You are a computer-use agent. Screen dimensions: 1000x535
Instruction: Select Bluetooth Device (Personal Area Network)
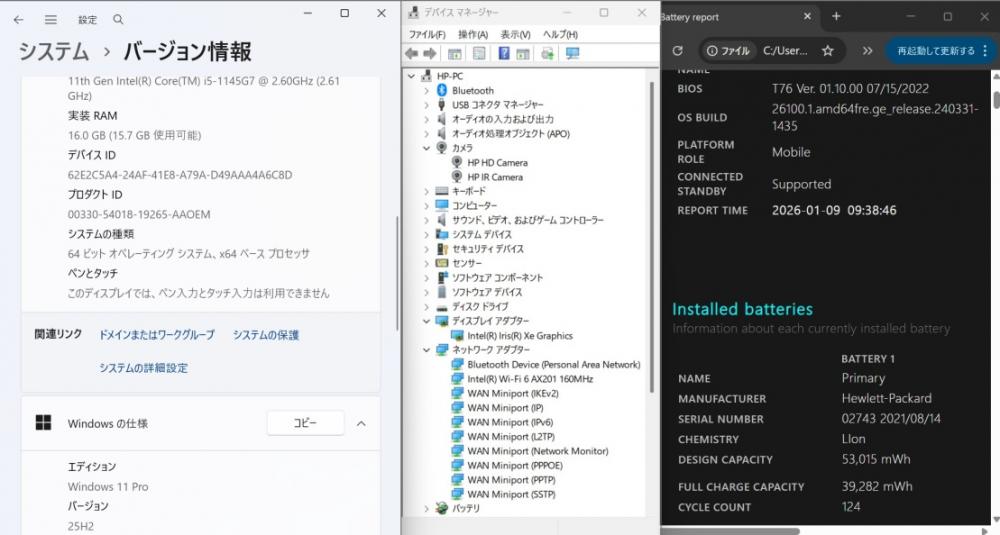pyautogui.click(x=554, y=365)
